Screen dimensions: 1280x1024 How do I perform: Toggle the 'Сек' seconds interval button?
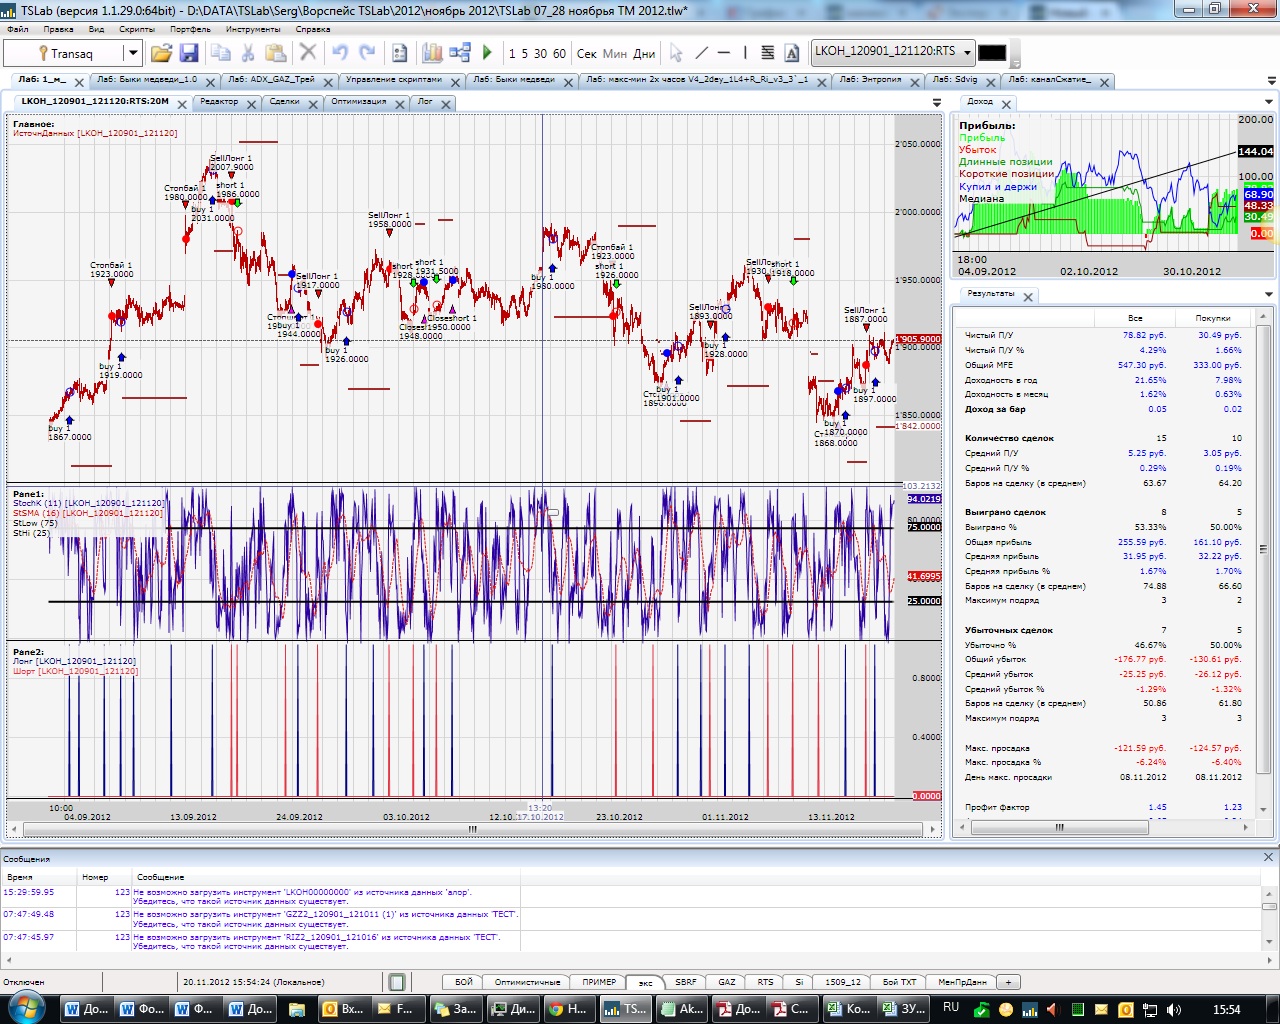click(x=587, y=54)
